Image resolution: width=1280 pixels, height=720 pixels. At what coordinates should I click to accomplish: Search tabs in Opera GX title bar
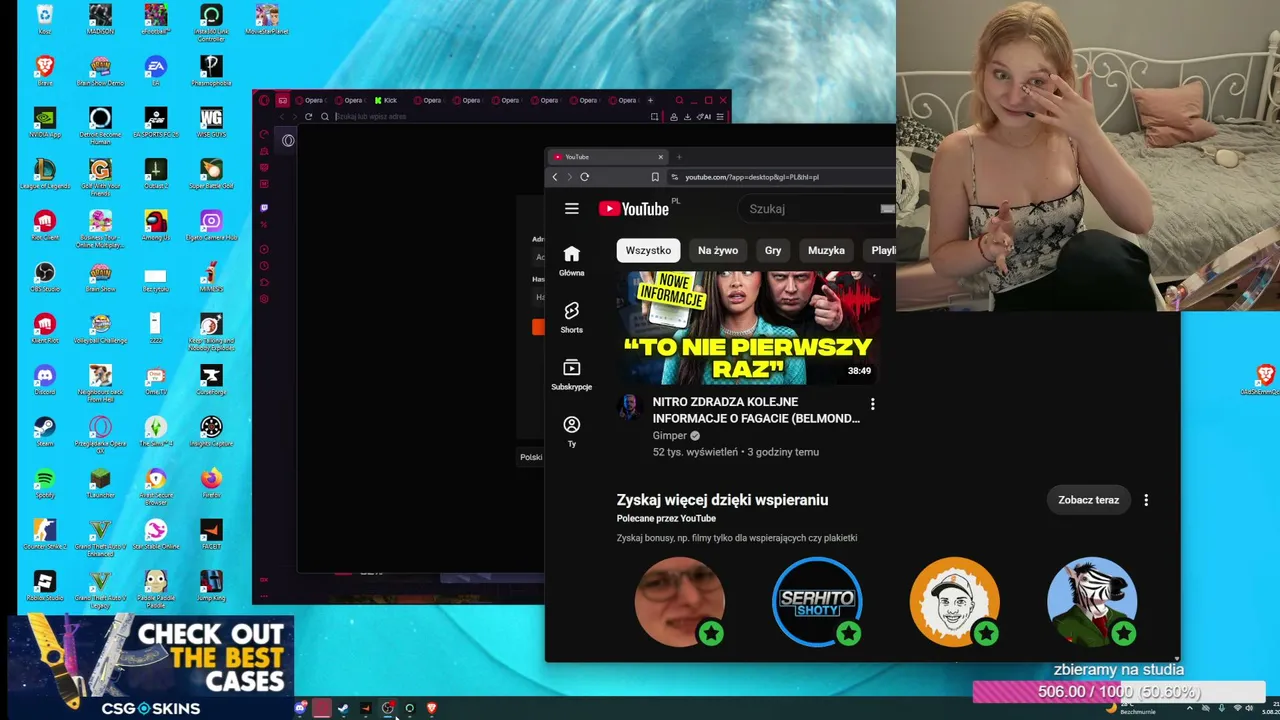coord(679,100)
